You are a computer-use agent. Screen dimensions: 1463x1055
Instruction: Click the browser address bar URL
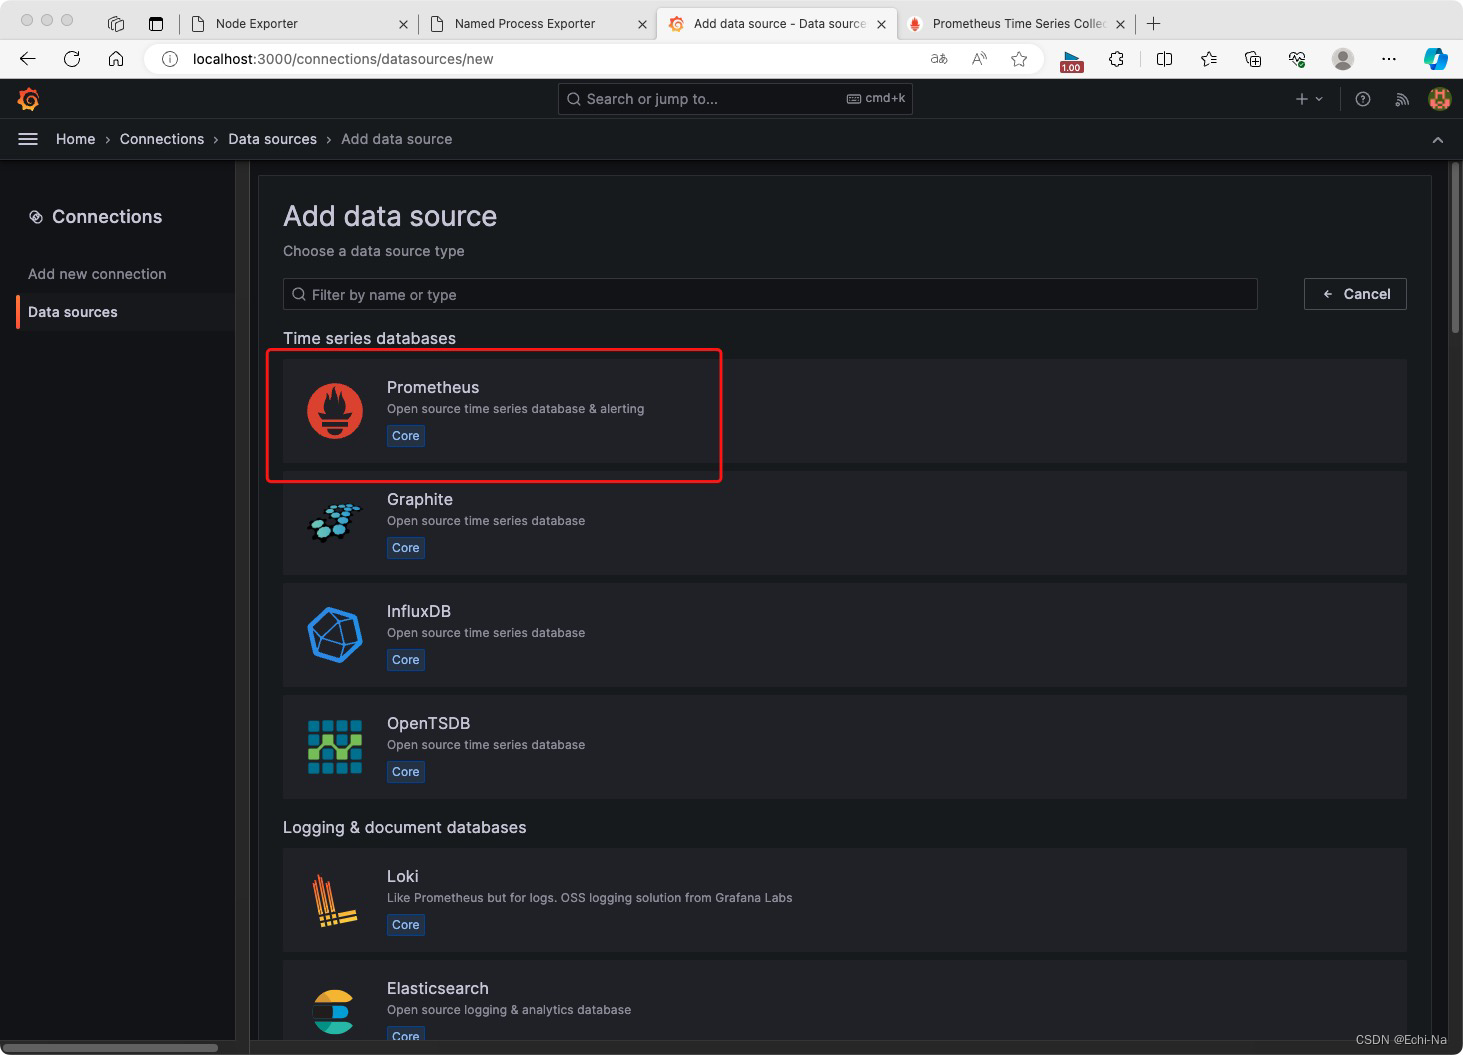pos(343,59)
